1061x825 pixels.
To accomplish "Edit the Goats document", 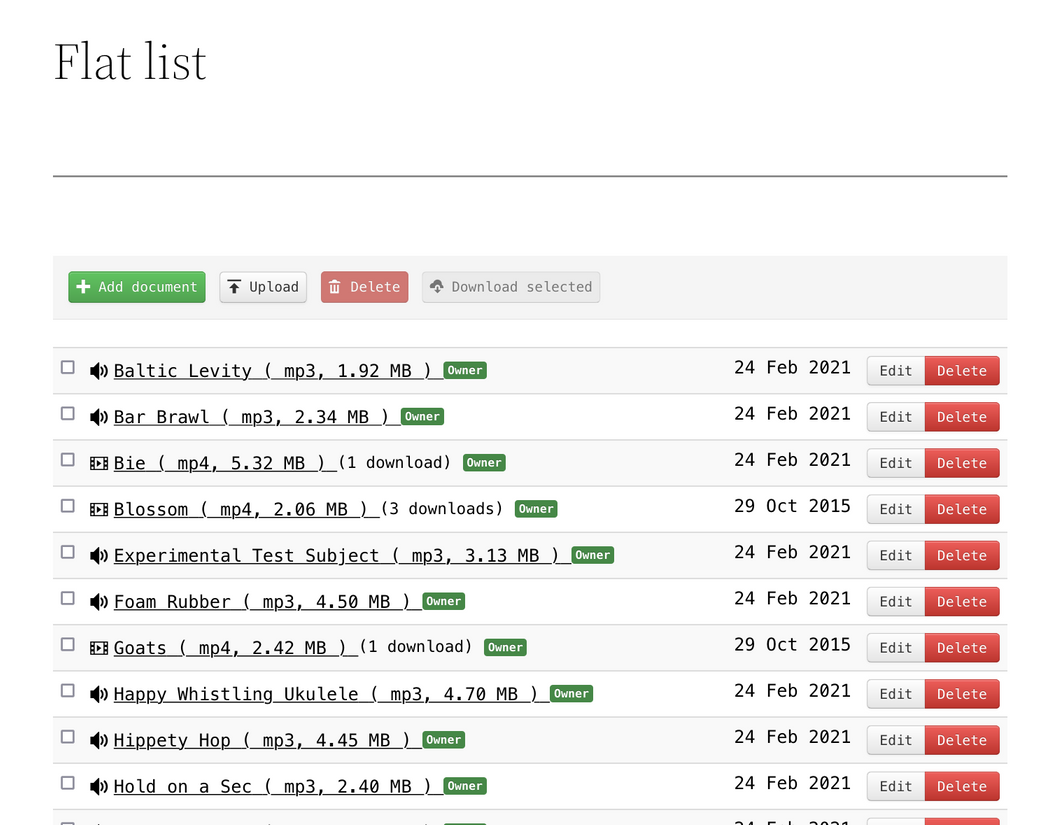I will [x=896, y=648].
